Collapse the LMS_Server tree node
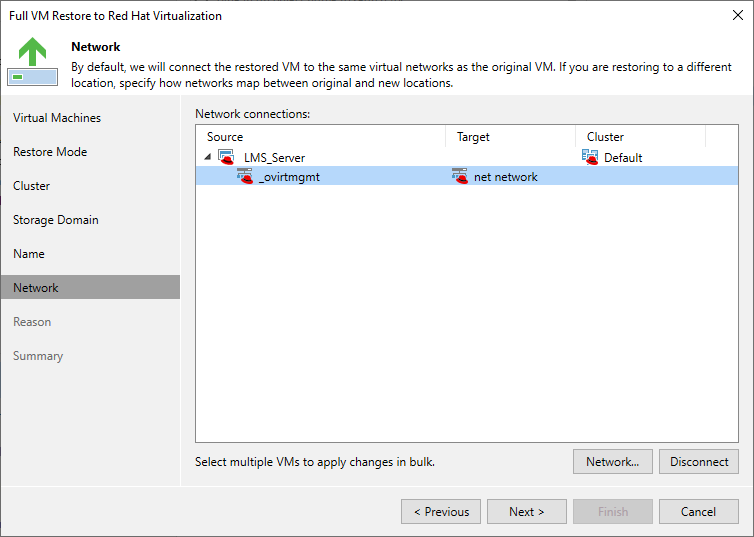Viewport: 754px width, 537px height. (x=208, y=158)
